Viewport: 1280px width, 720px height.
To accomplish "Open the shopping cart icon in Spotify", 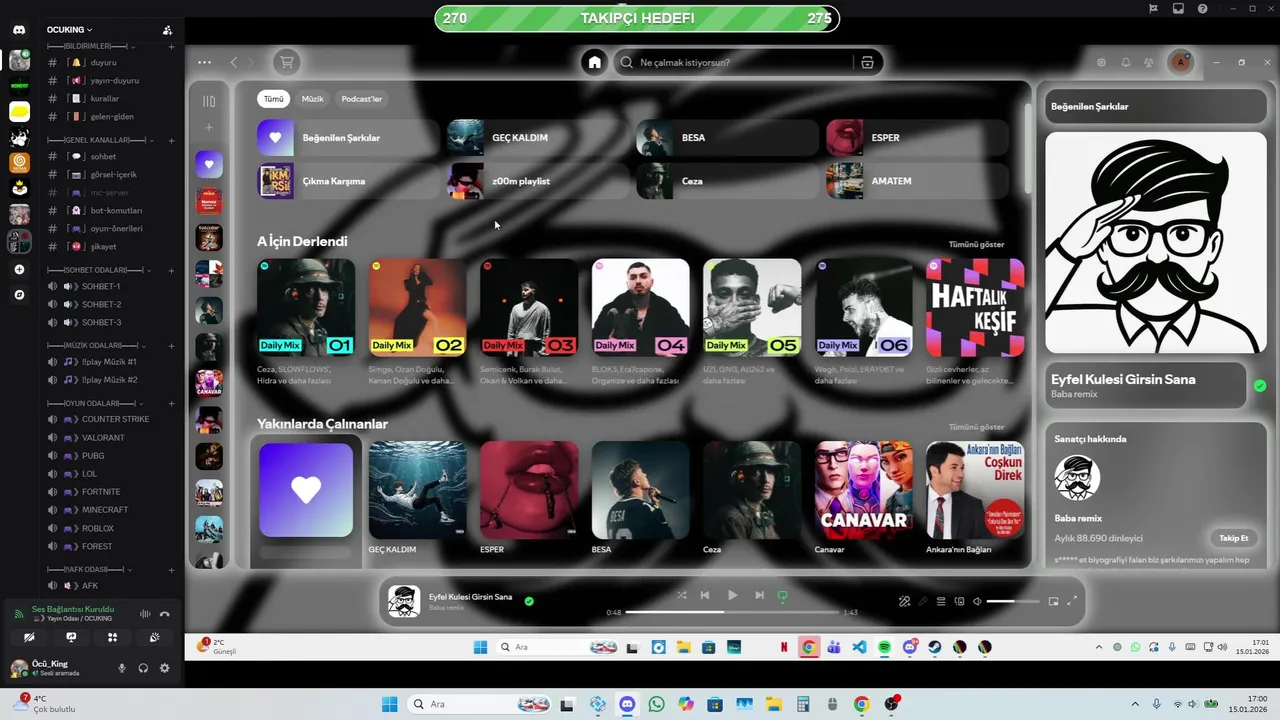I will point(287,62).
